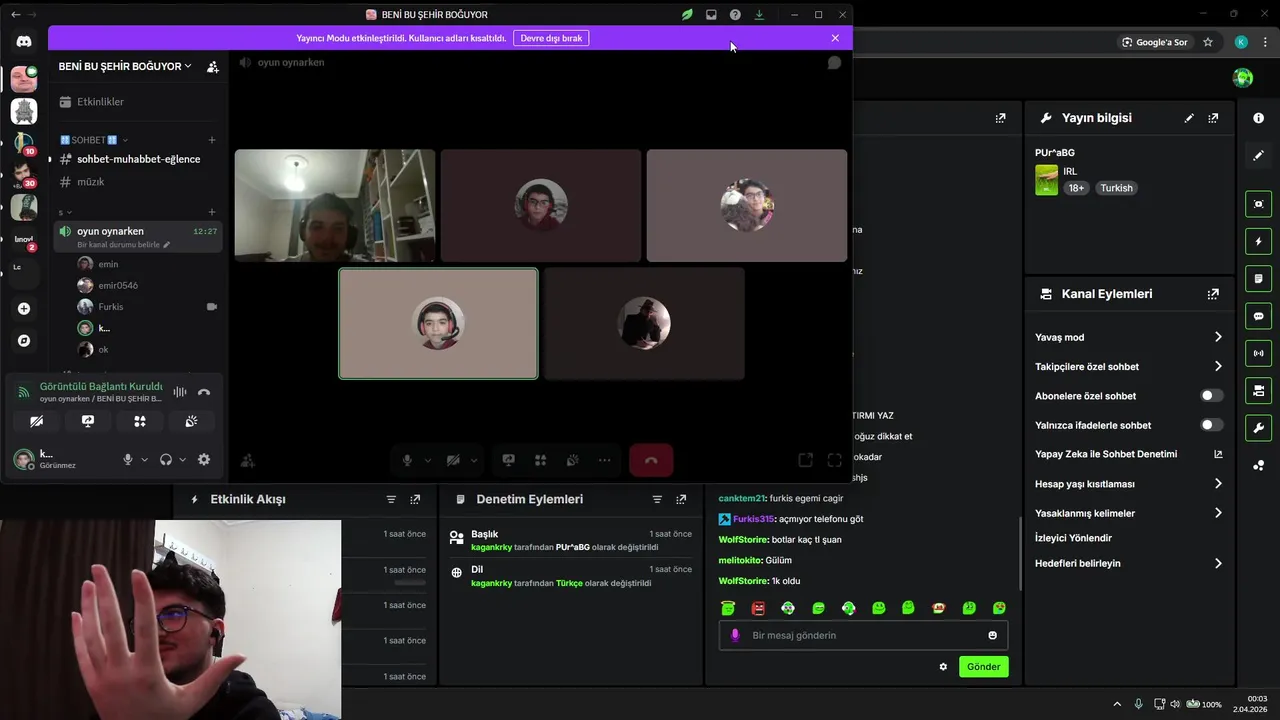The height and width of the screenshot is (720, 1280).
Task: Mute microphone in the user panel
Action: pos(127,460)
